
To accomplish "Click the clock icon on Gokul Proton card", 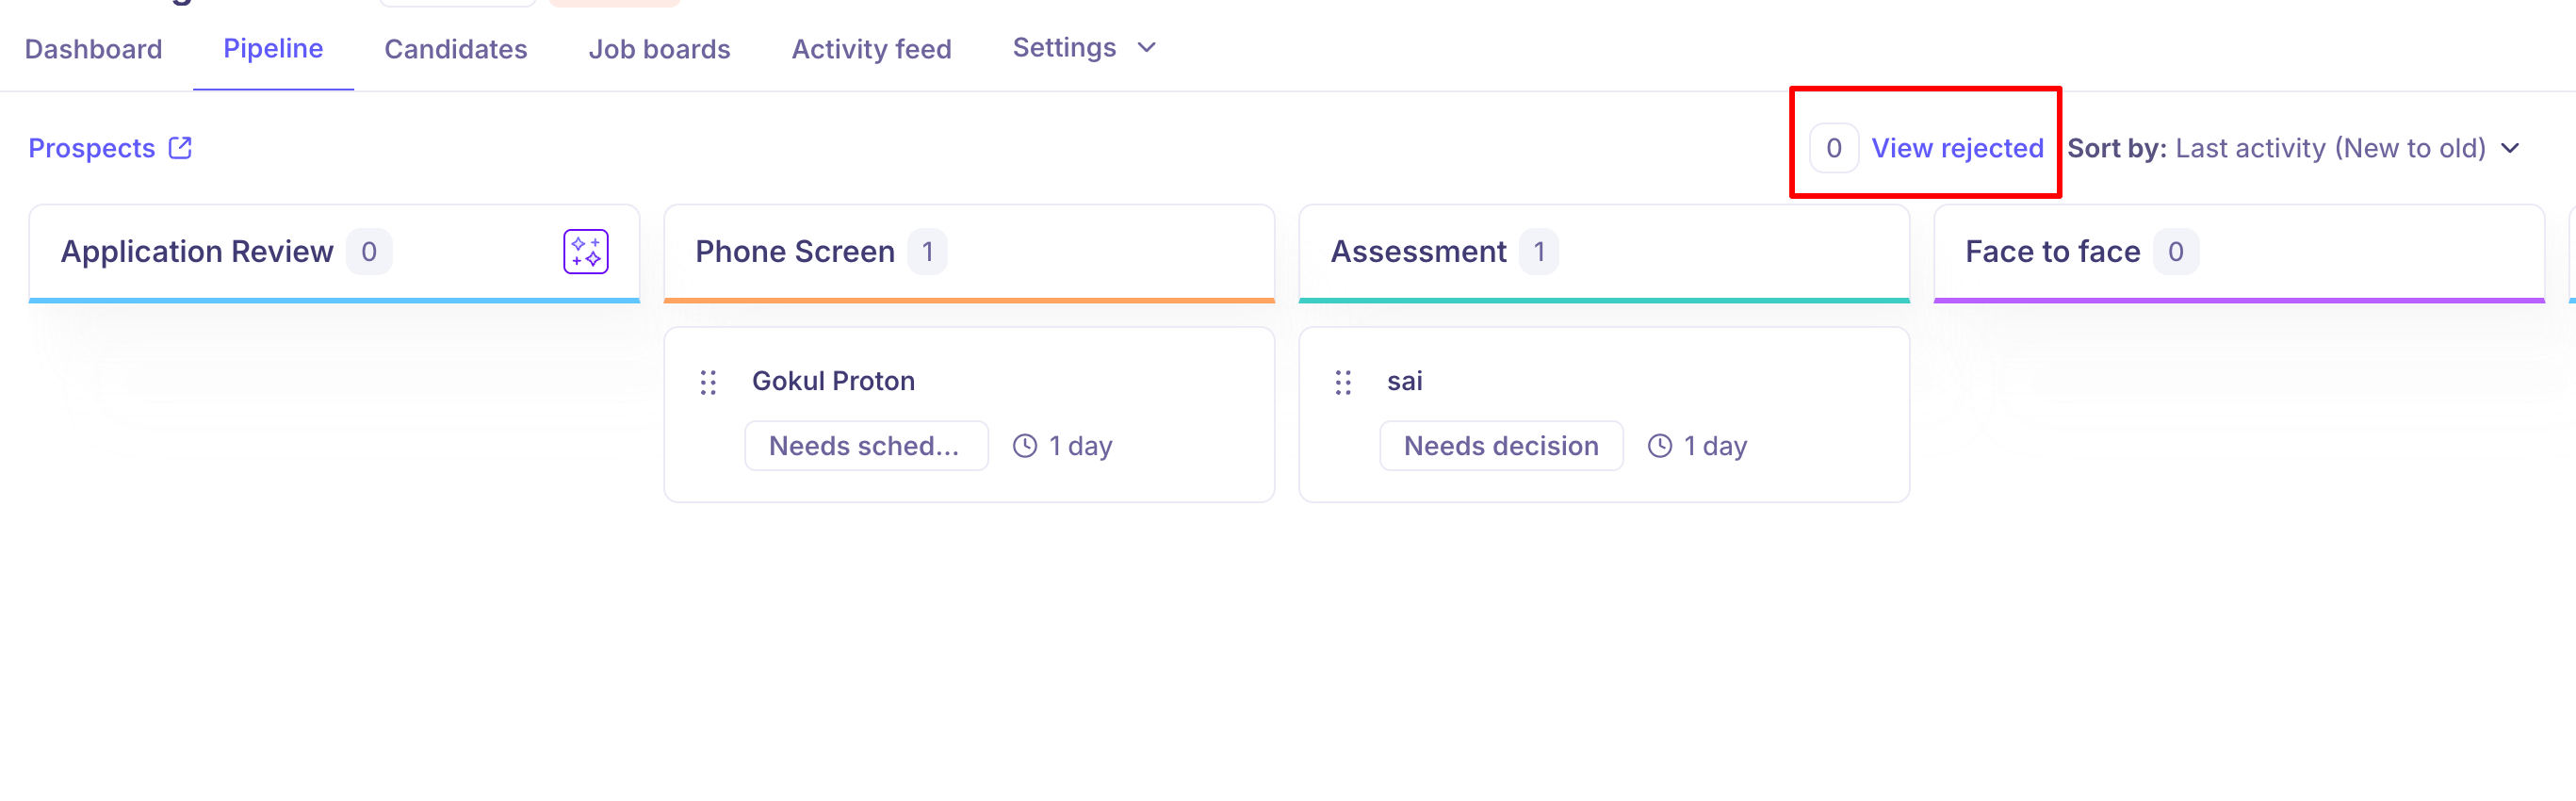I will [1025, 446].
